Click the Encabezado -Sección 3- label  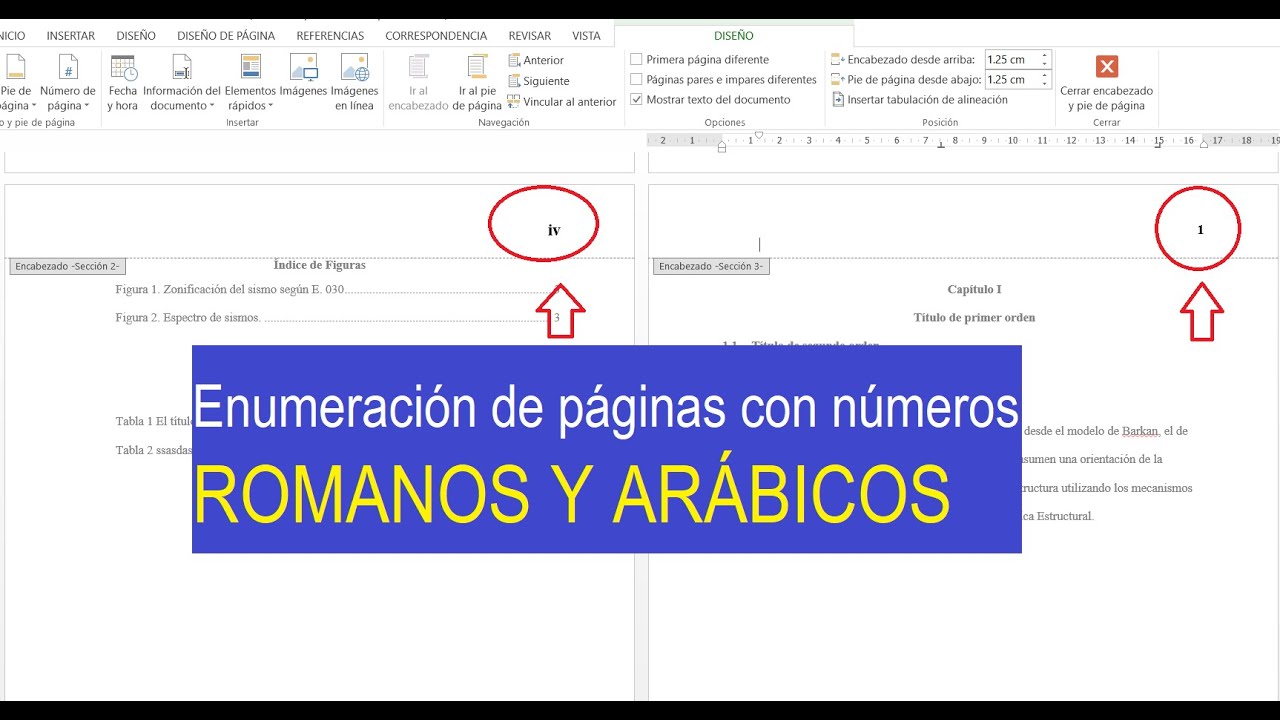[711, 267]
